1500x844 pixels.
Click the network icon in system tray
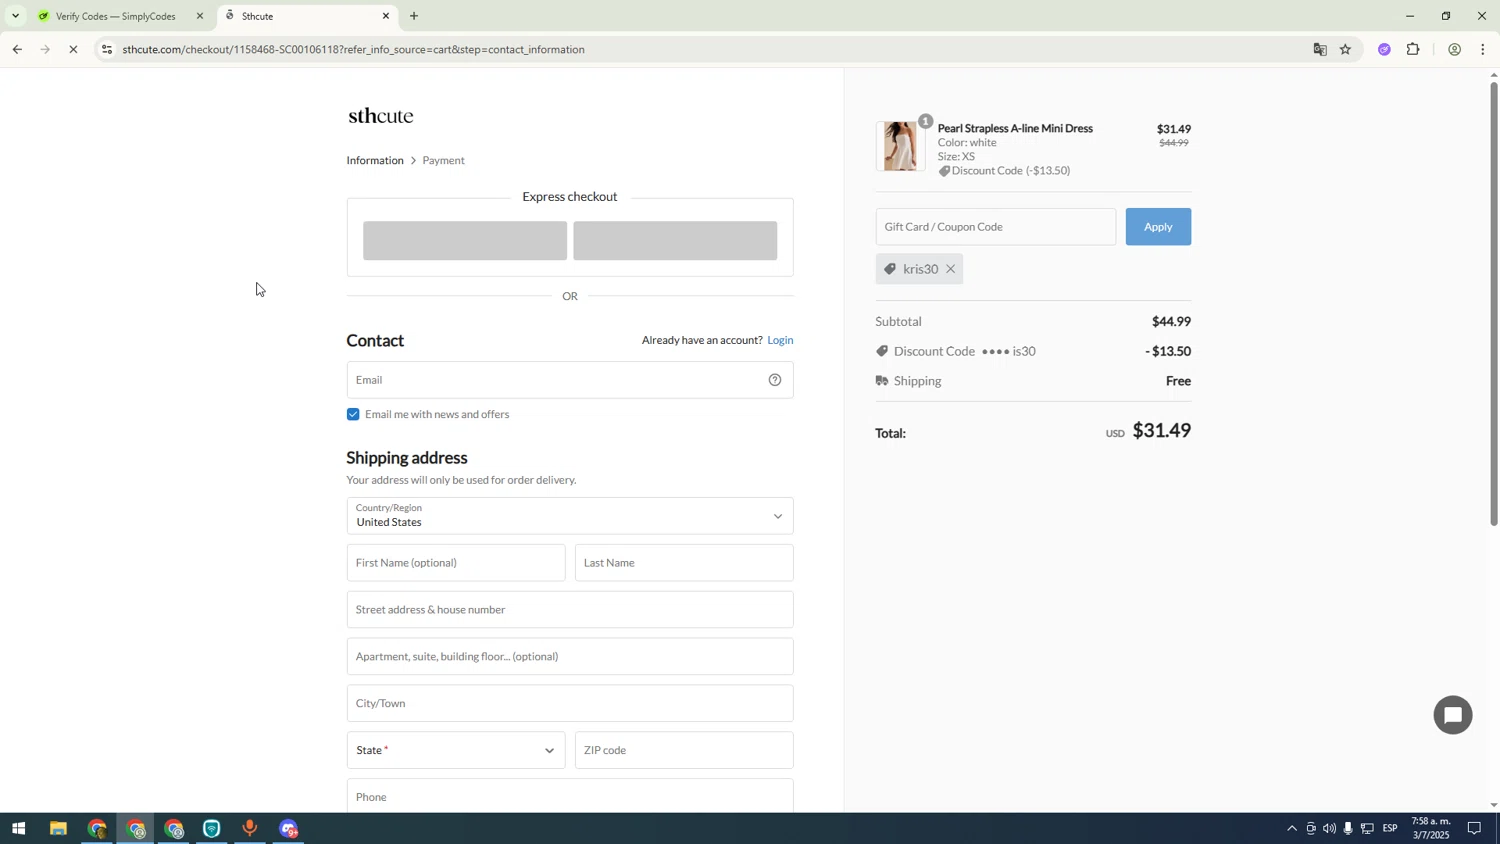tap(1367, 829)
